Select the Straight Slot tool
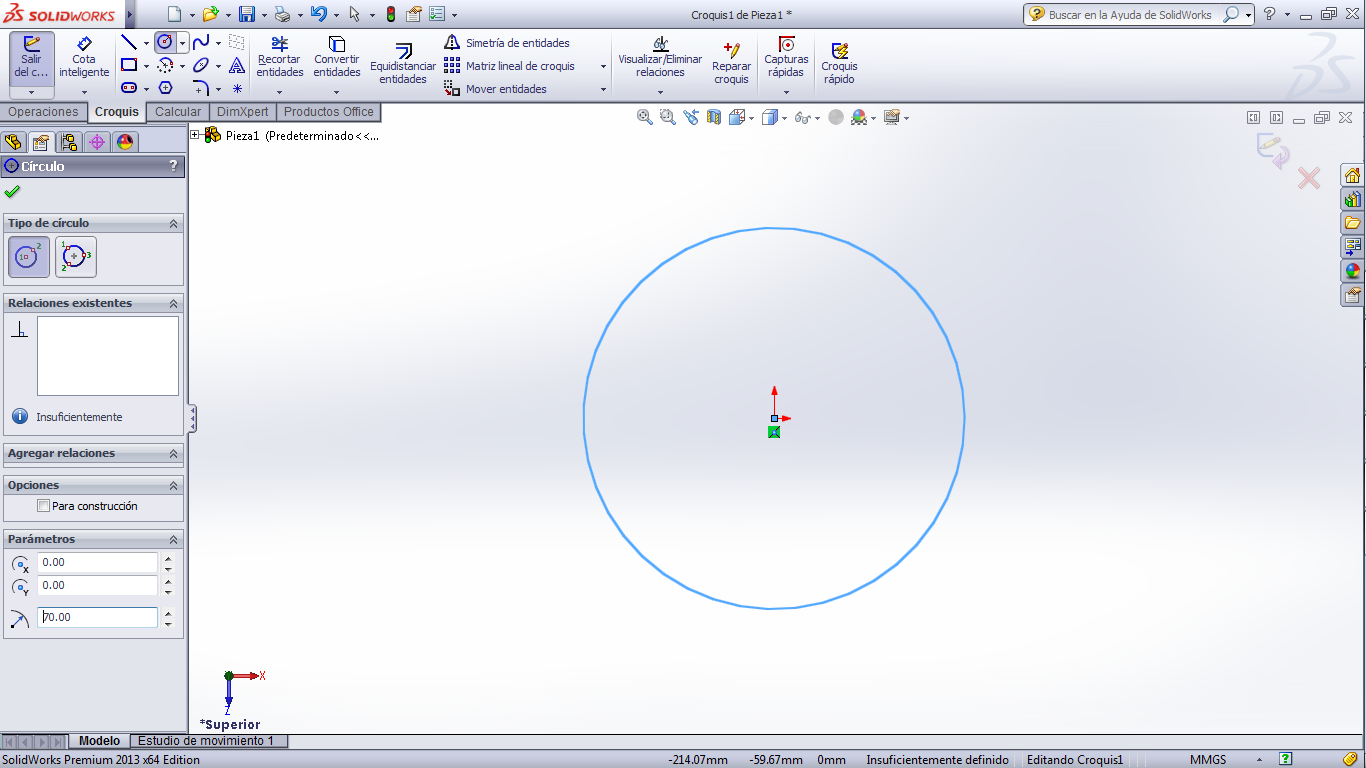 point(128,88)
